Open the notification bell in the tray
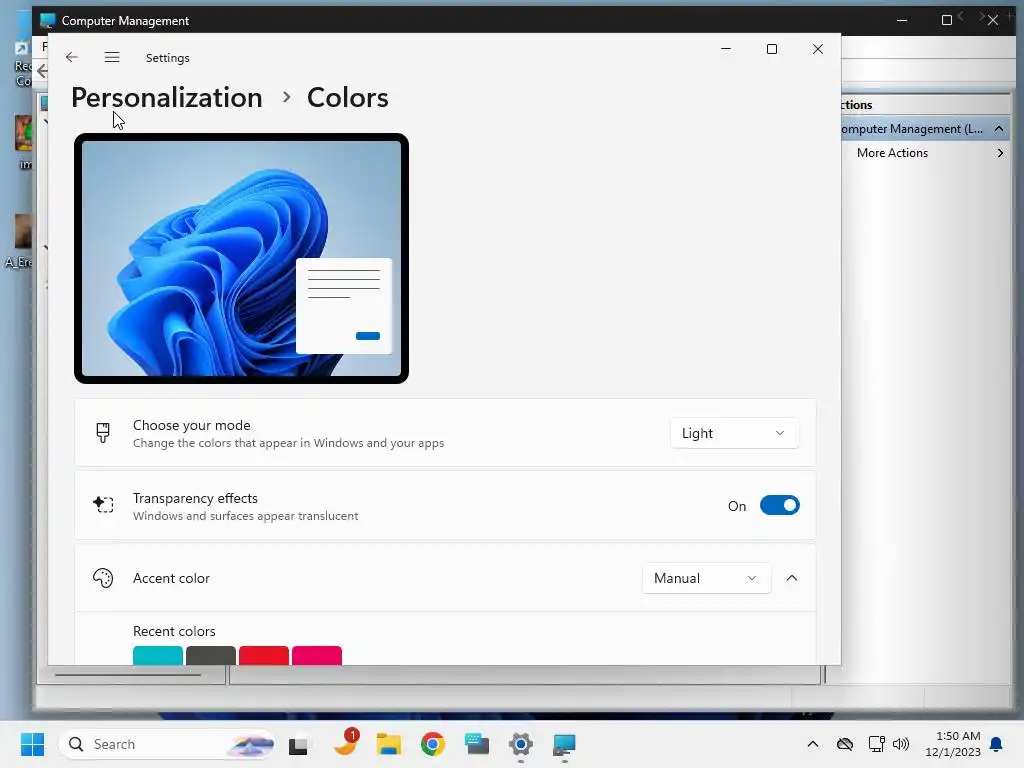 coord(997,744)
